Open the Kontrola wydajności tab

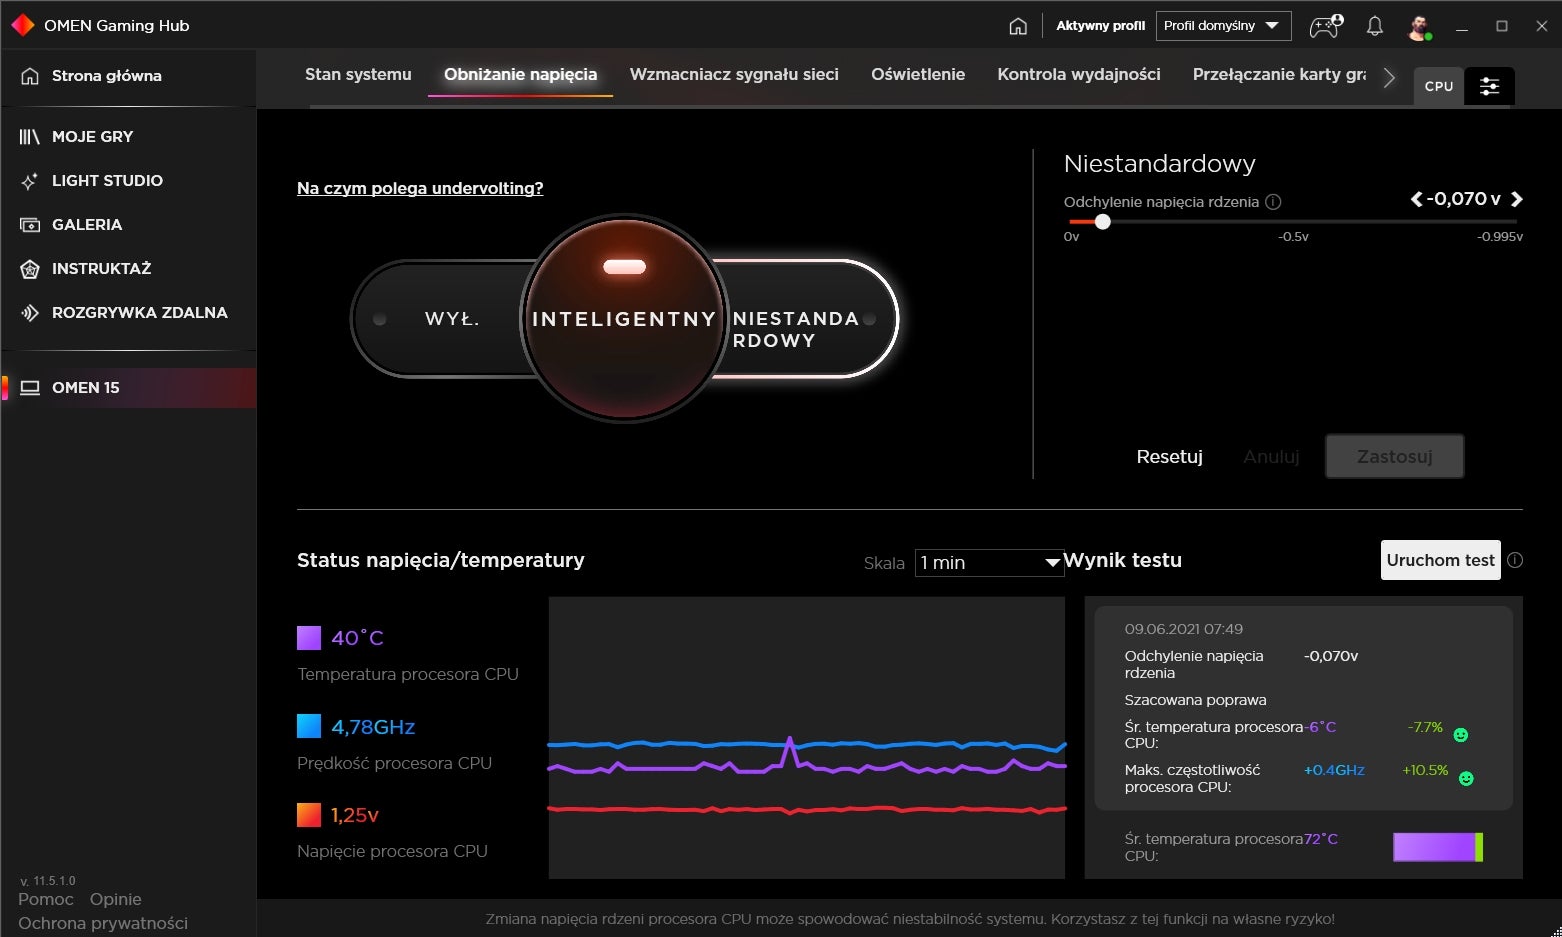[1079, 74]
